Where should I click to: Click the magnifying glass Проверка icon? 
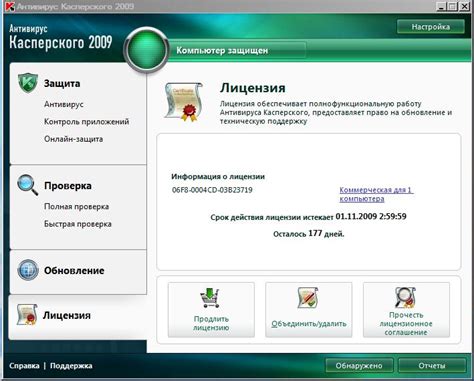click(x=28, y=185)
